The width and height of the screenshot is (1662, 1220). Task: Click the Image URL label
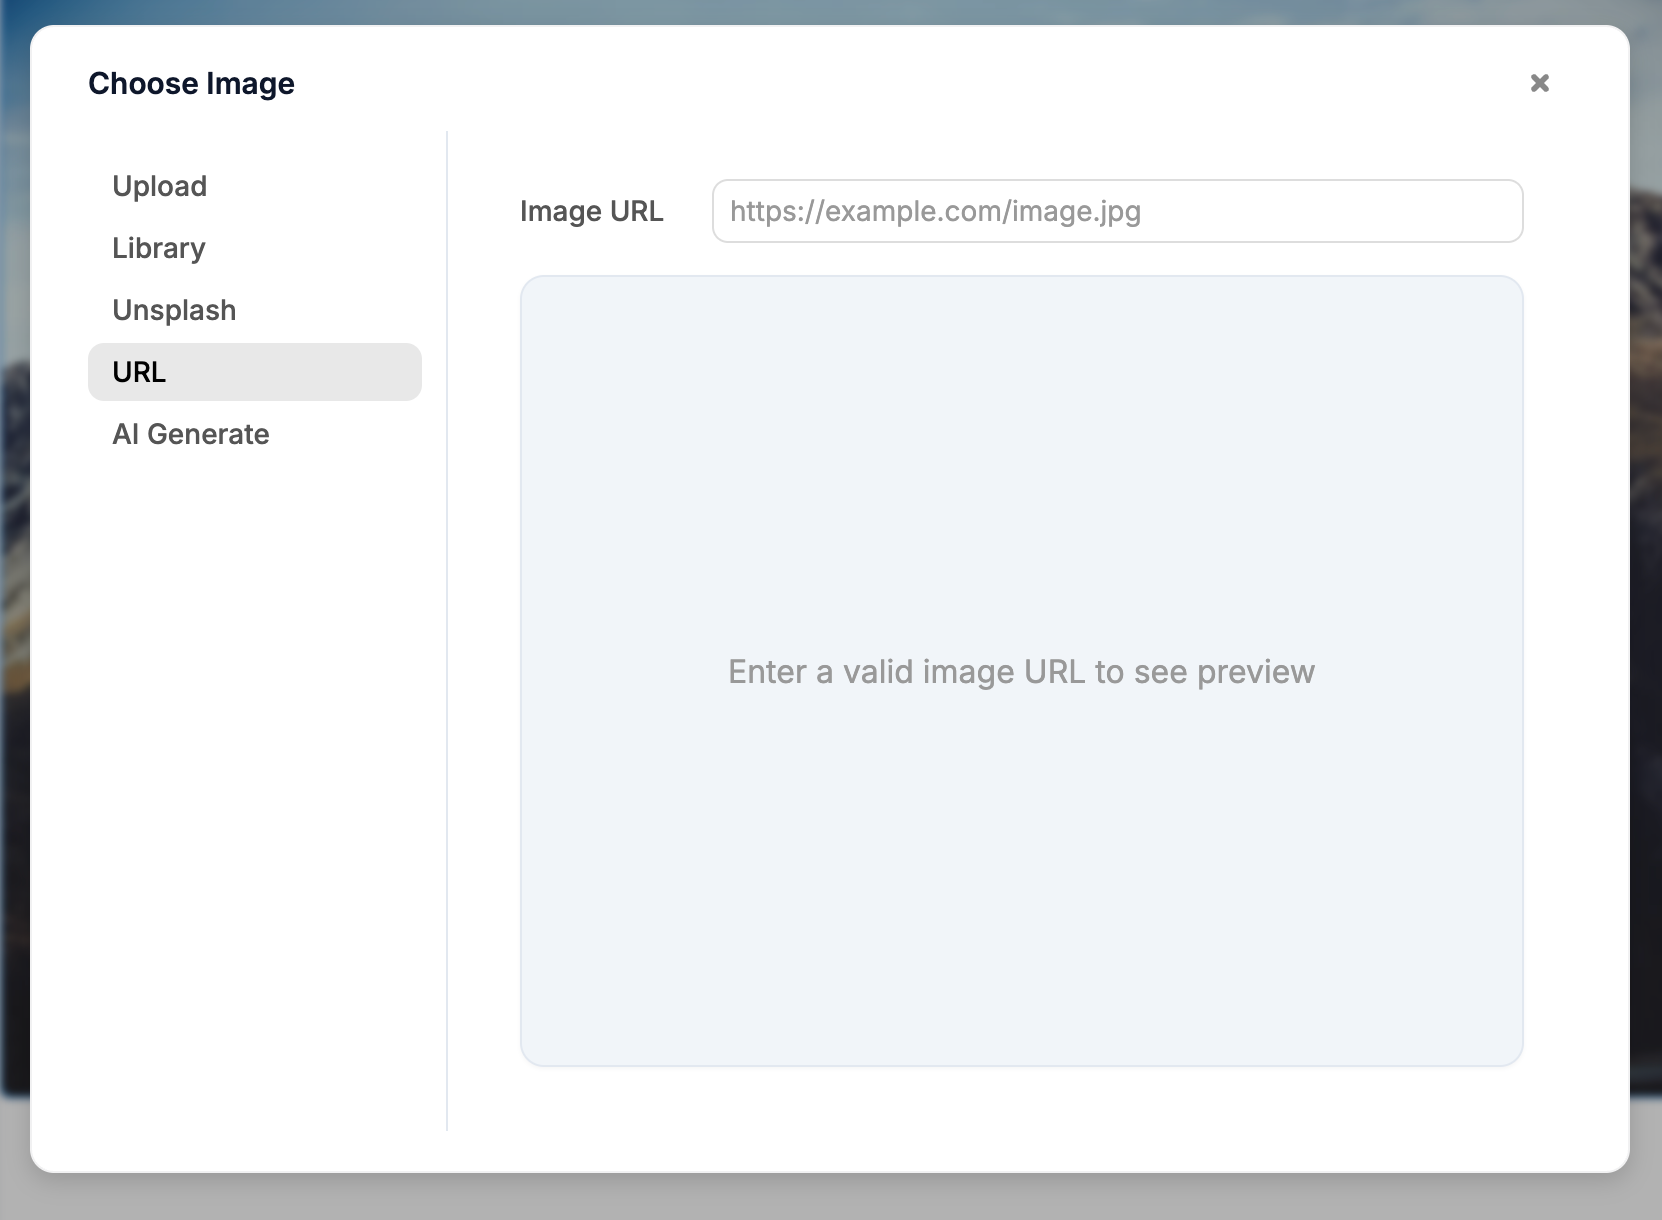591,211
